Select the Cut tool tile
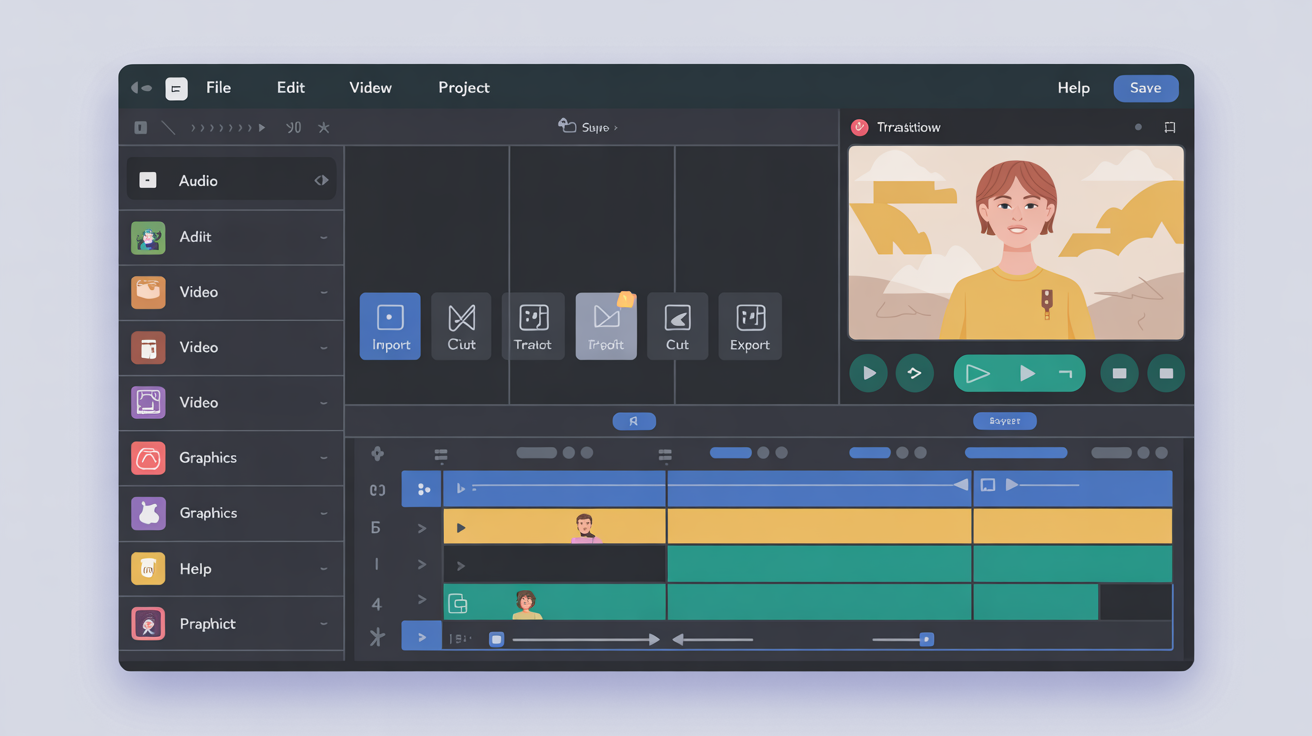Image resolution: width=1312 pixels, height=736 pixels. (x=677, y=326)
